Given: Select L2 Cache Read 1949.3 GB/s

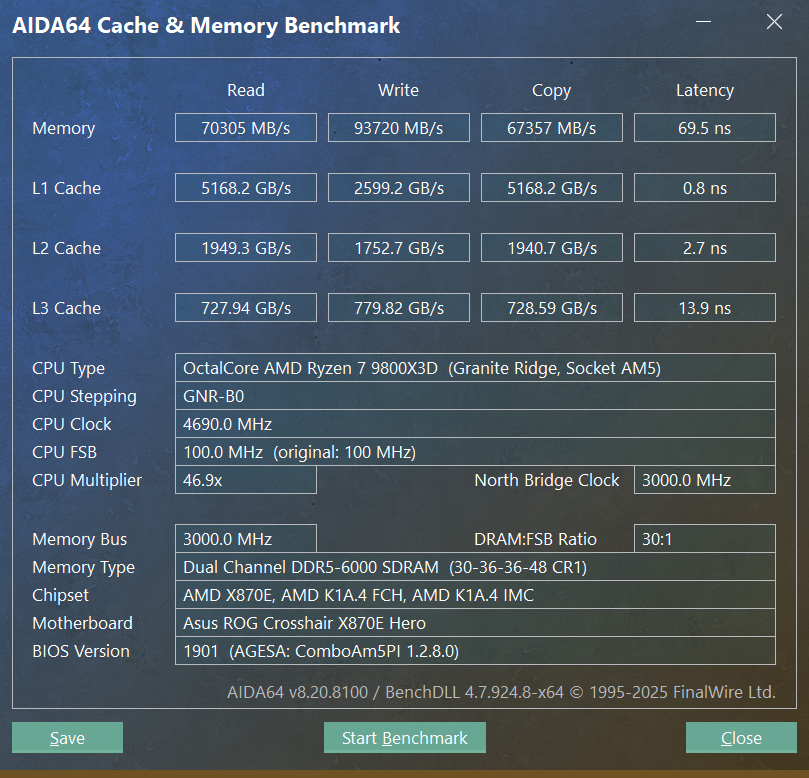Looking at the screenshot, I should (246, 248).
